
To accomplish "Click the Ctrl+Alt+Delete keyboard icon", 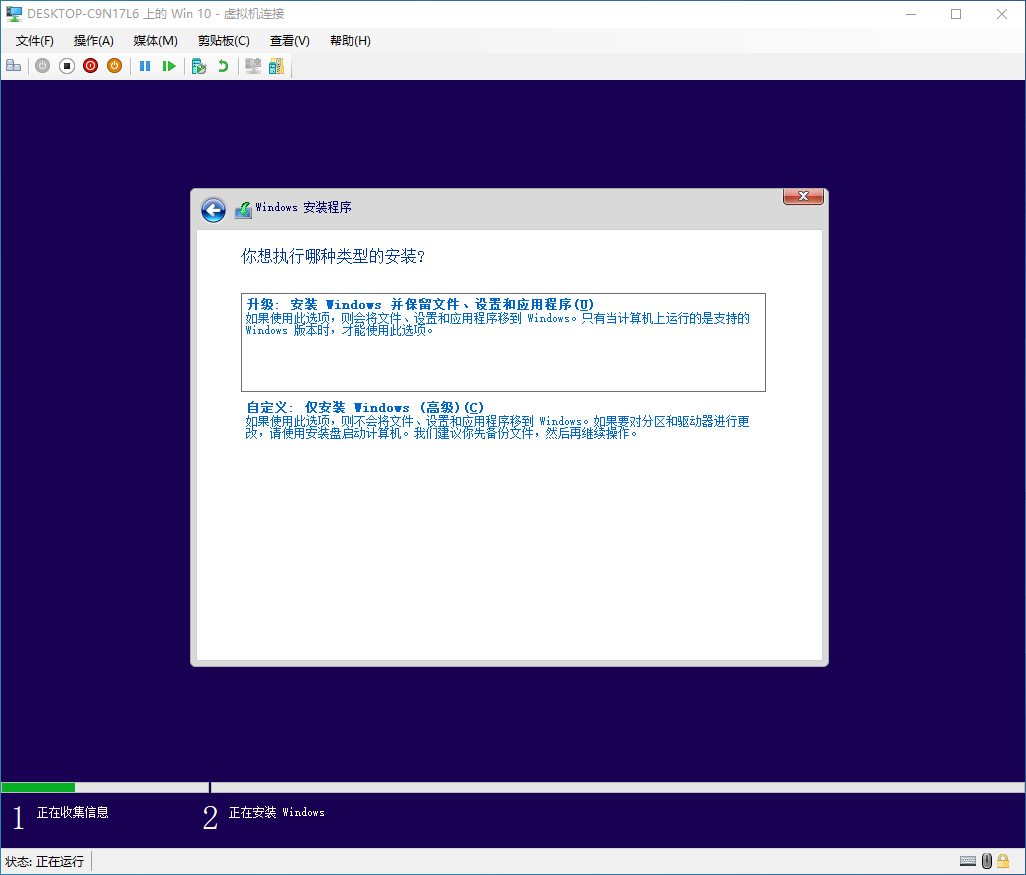I will (13, 66).
